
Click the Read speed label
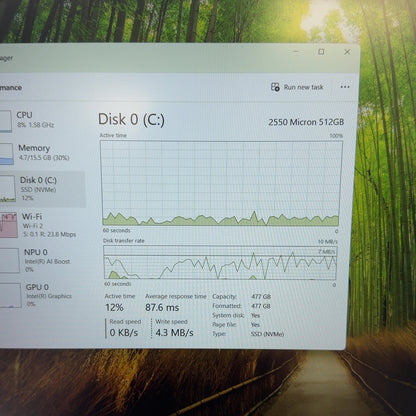[125, 322]
